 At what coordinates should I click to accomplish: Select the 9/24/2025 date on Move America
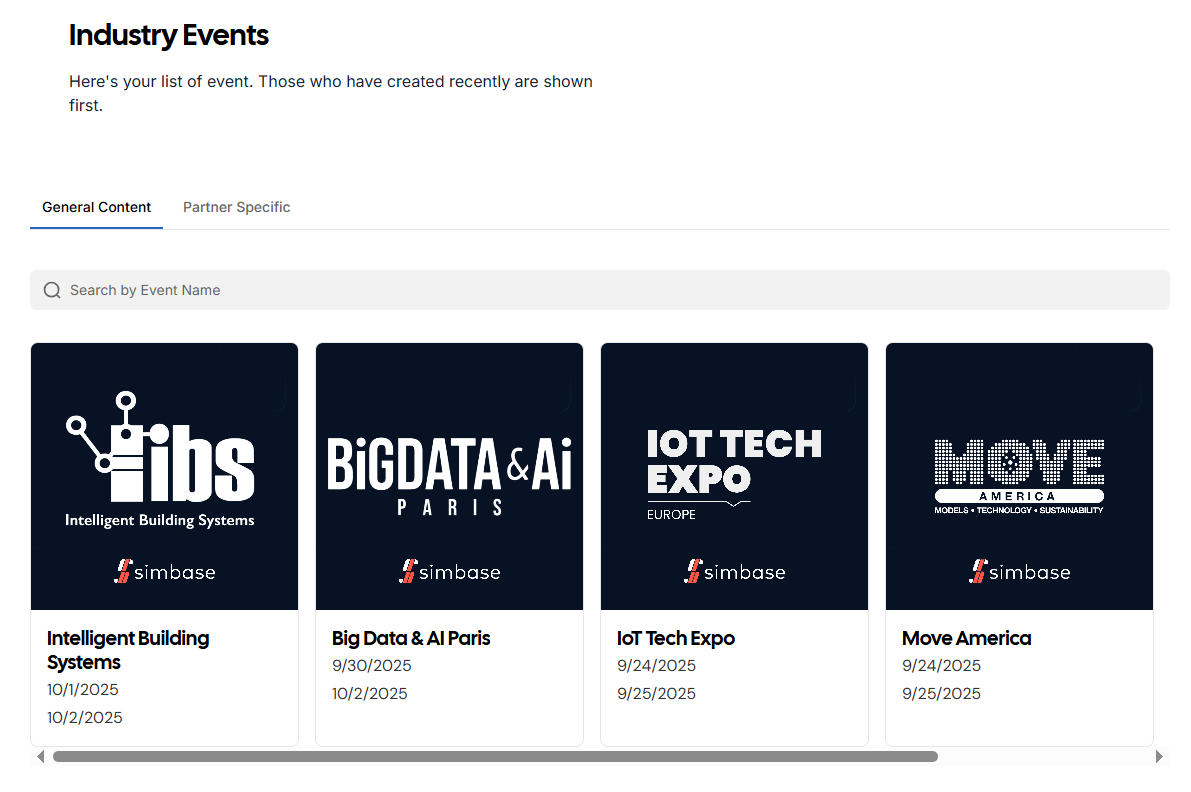(941, 665)
